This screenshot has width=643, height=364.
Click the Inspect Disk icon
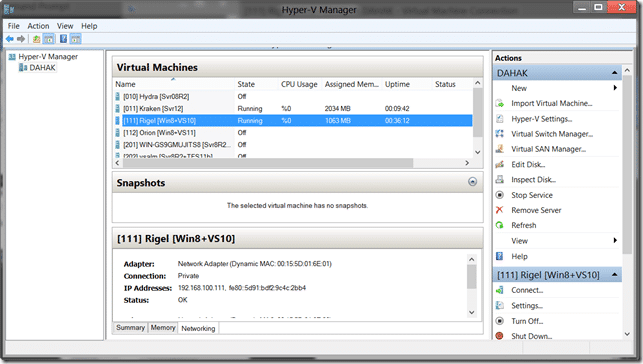click(499, 180)
